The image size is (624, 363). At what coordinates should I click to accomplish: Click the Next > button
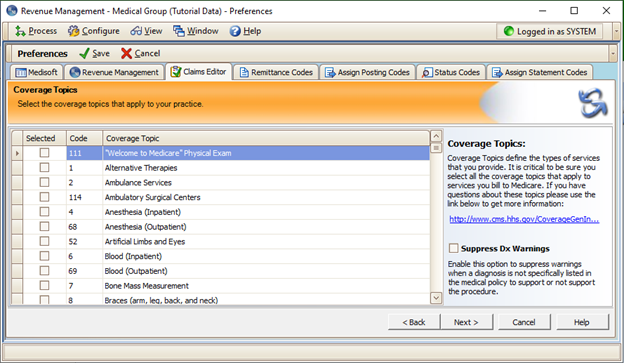466,322
